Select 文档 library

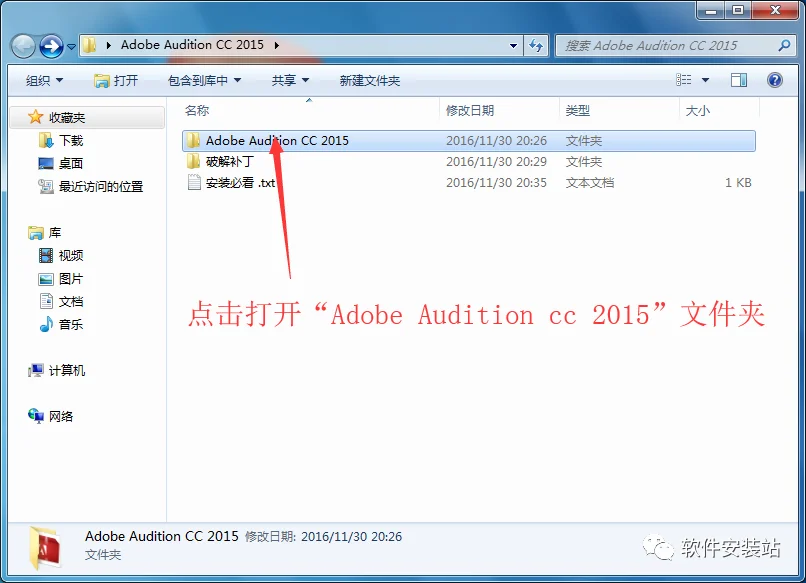(x=70, y=301)
